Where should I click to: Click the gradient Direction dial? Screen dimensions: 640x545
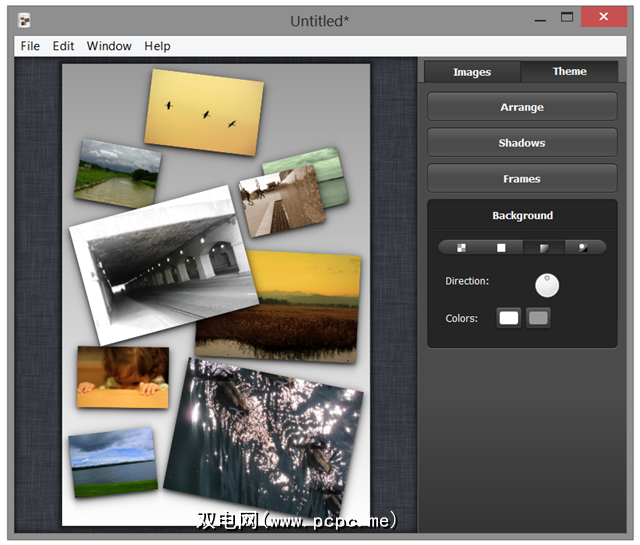point(547,285)
